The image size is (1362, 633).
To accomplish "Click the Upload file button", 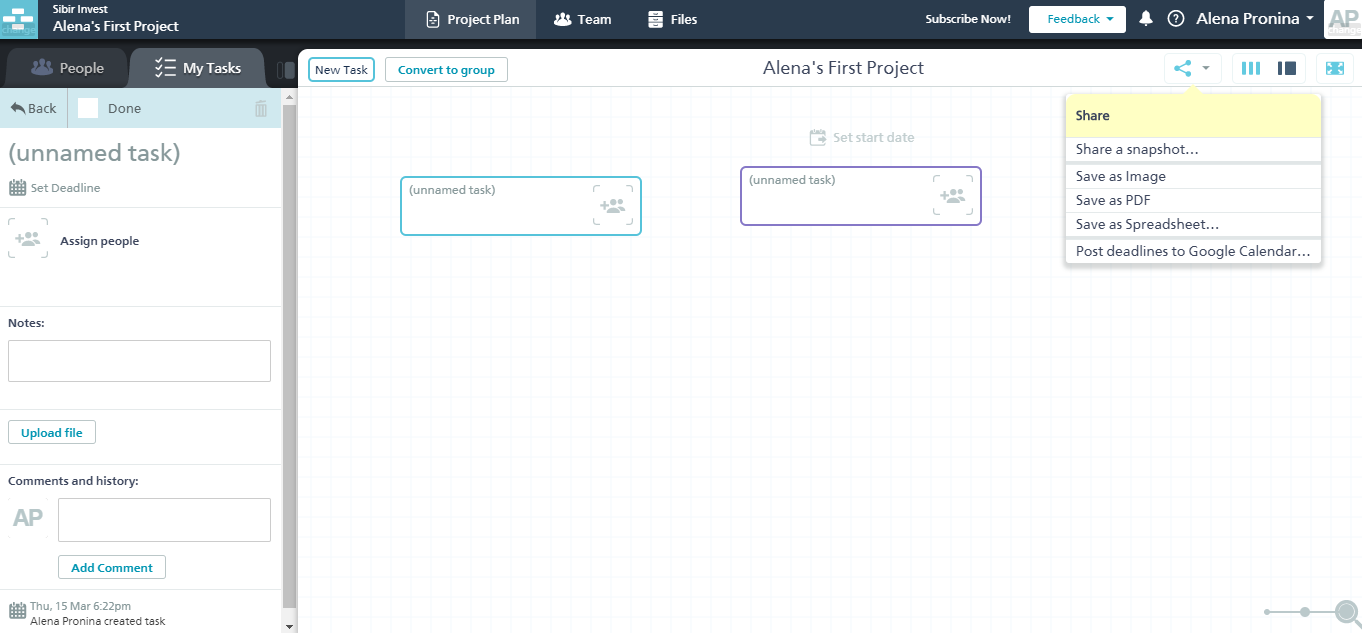I will (52, 433).
